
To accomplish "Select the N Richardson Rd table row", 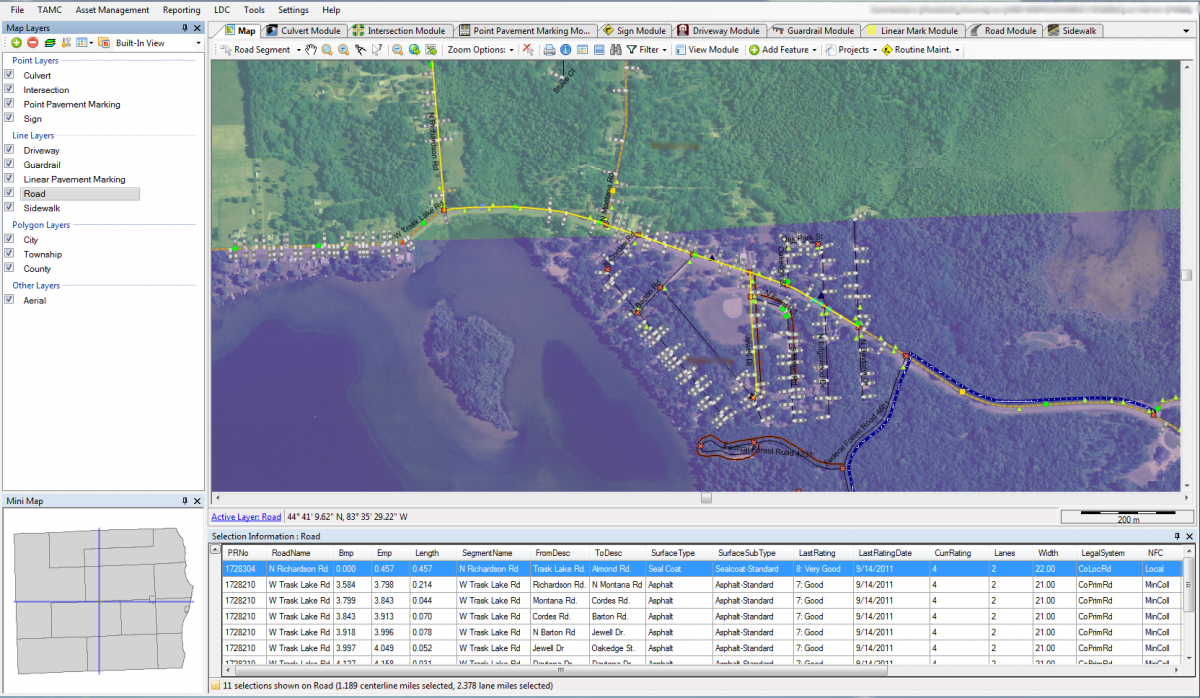I will click(x=701, y=568).
